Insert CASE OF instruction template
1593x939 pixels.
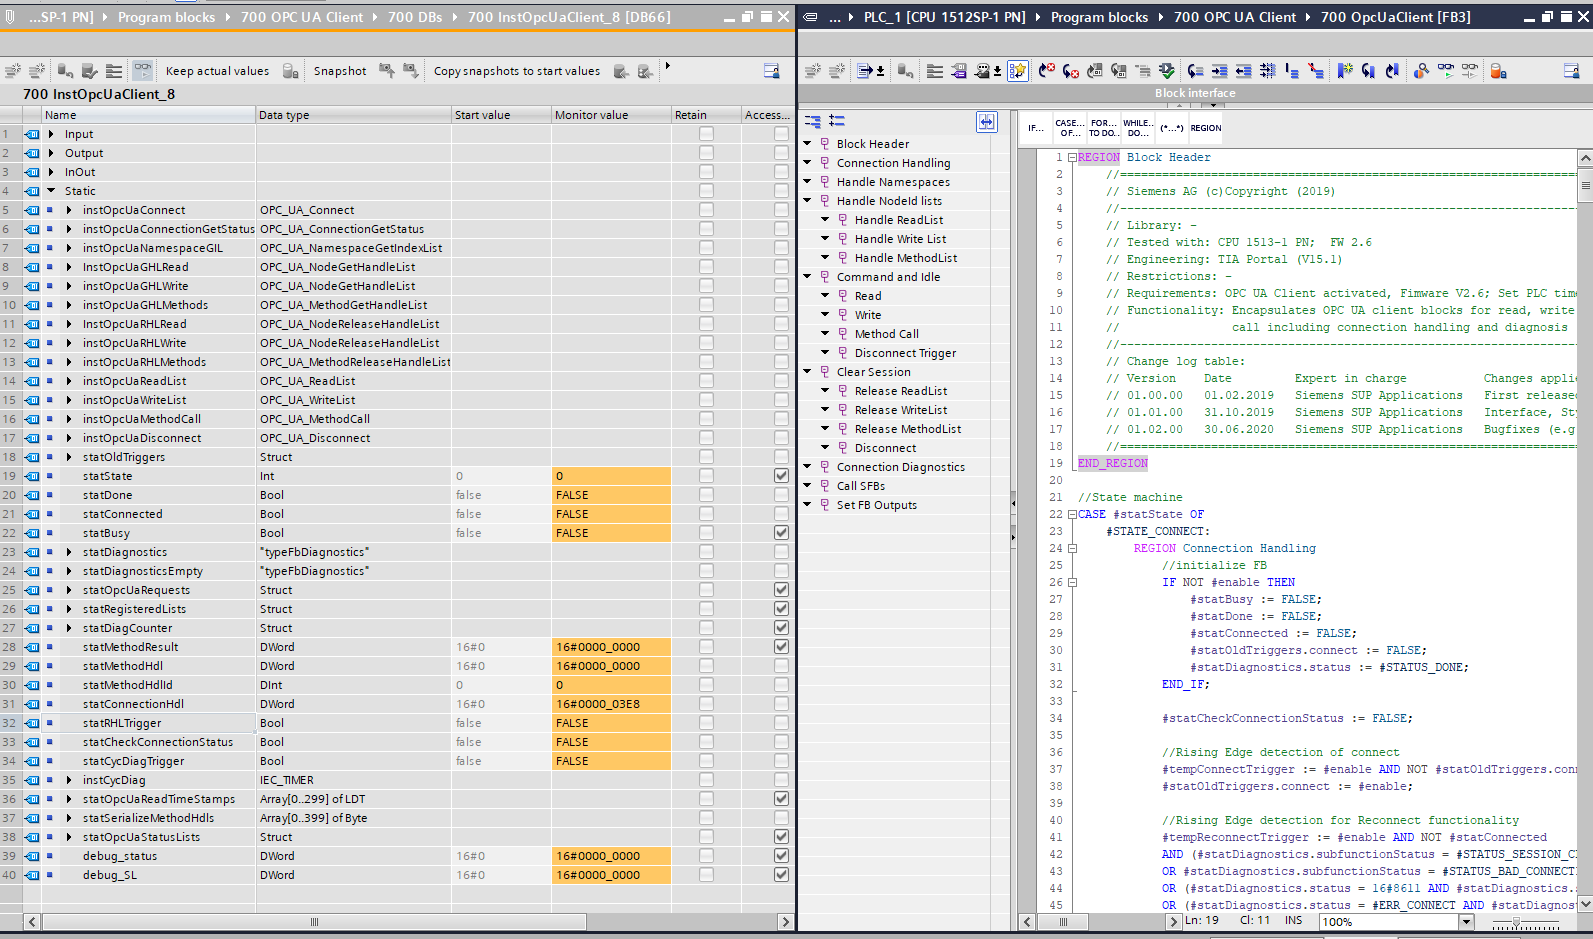click(1068, 128)
